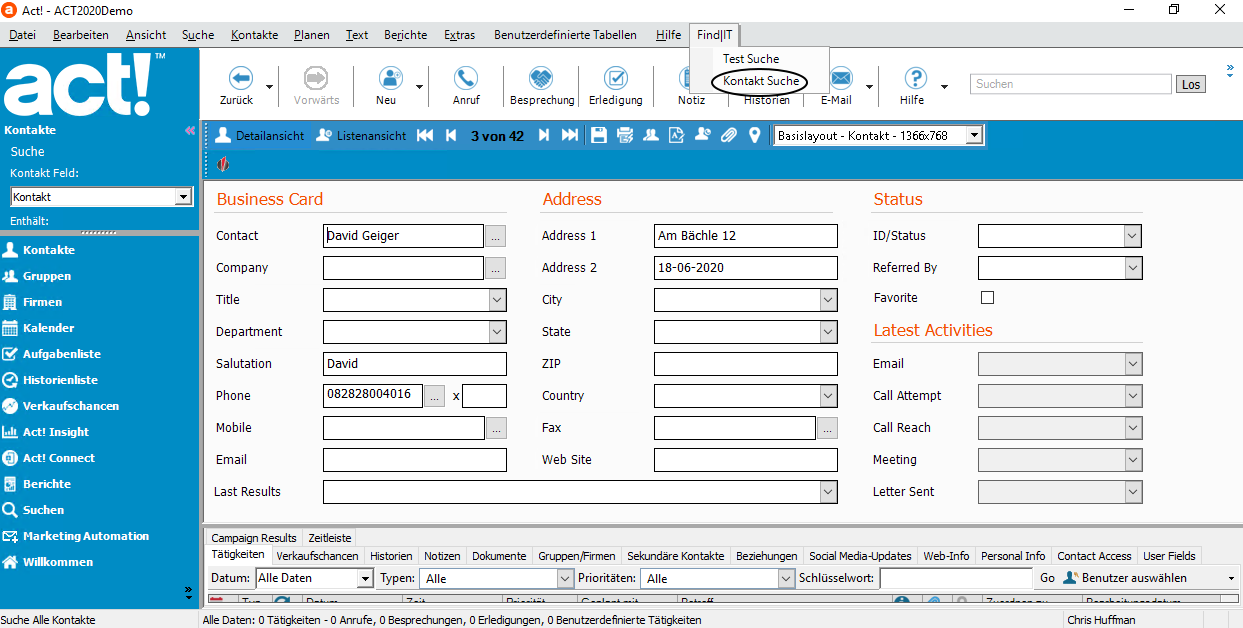Open the Campaign Results tab
1243x628 pixels.
254,538
